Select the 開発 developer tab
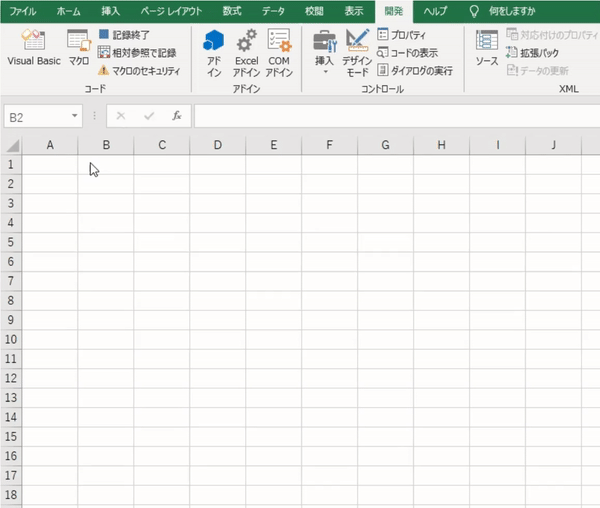Image resolution: width=600 pixels, height=508 pixels. tap(394, 11)
